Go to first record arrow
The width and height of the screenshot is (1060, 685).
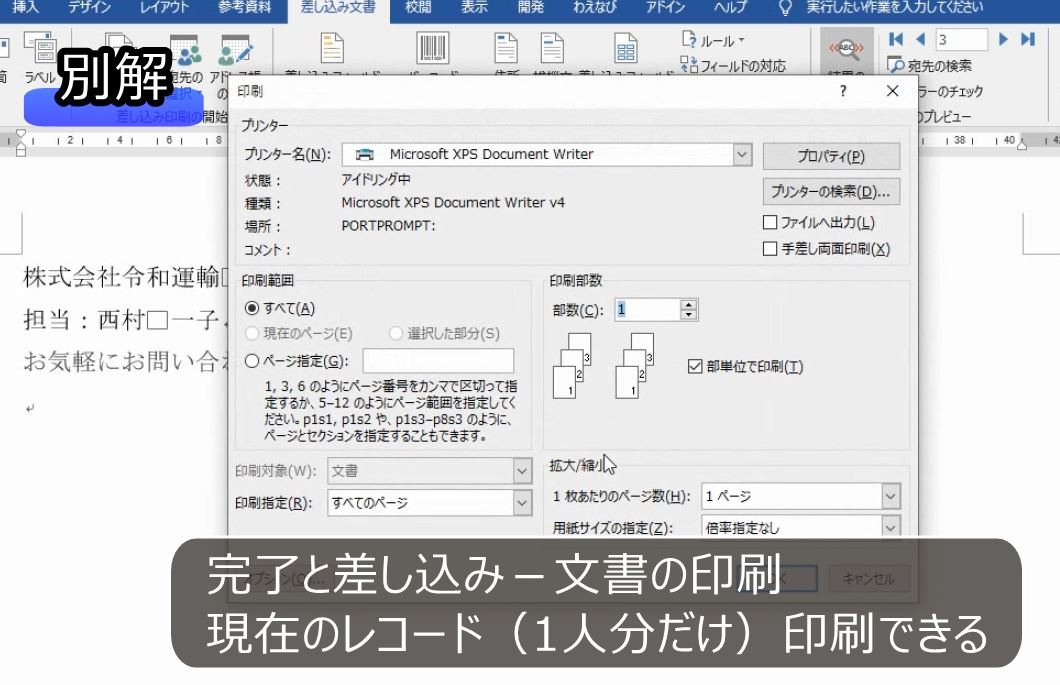coord(896,39)
